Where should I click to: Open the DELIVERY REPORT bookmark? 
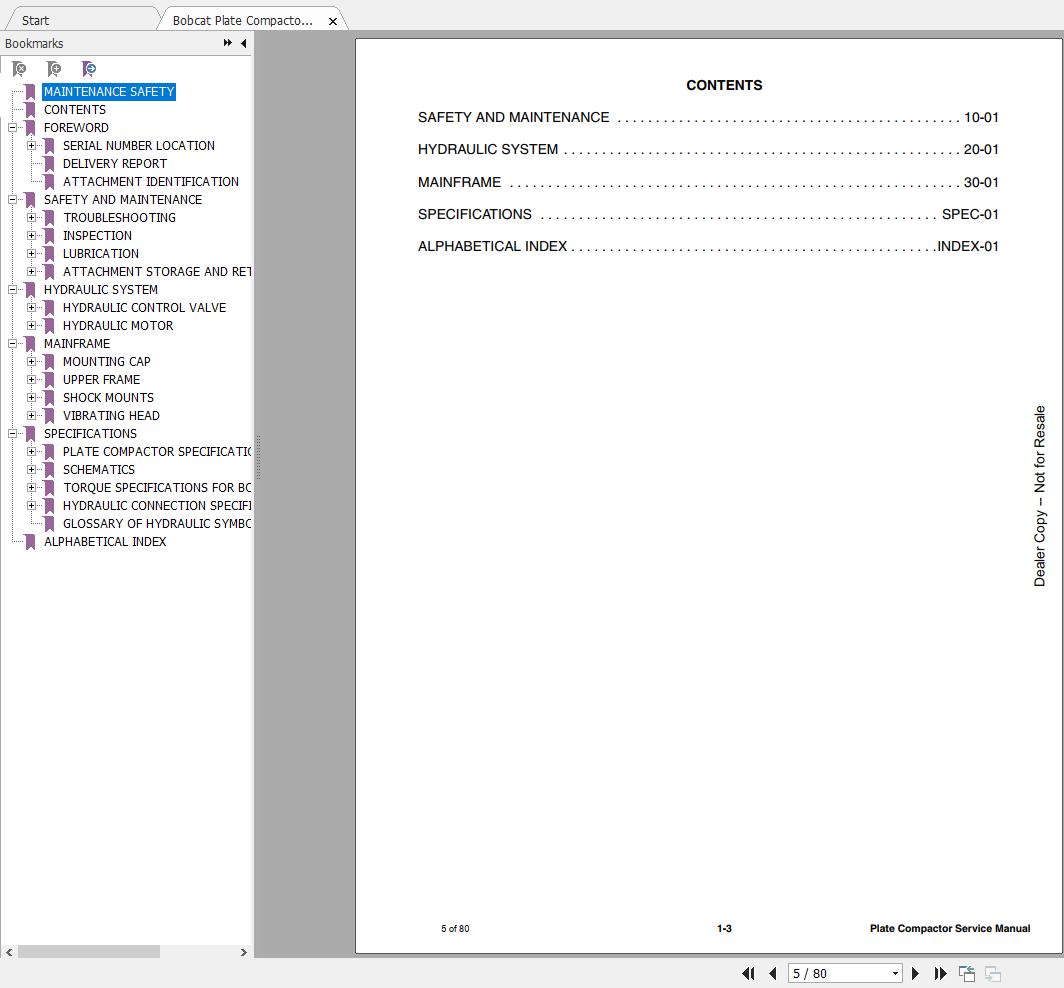[115, 164]
